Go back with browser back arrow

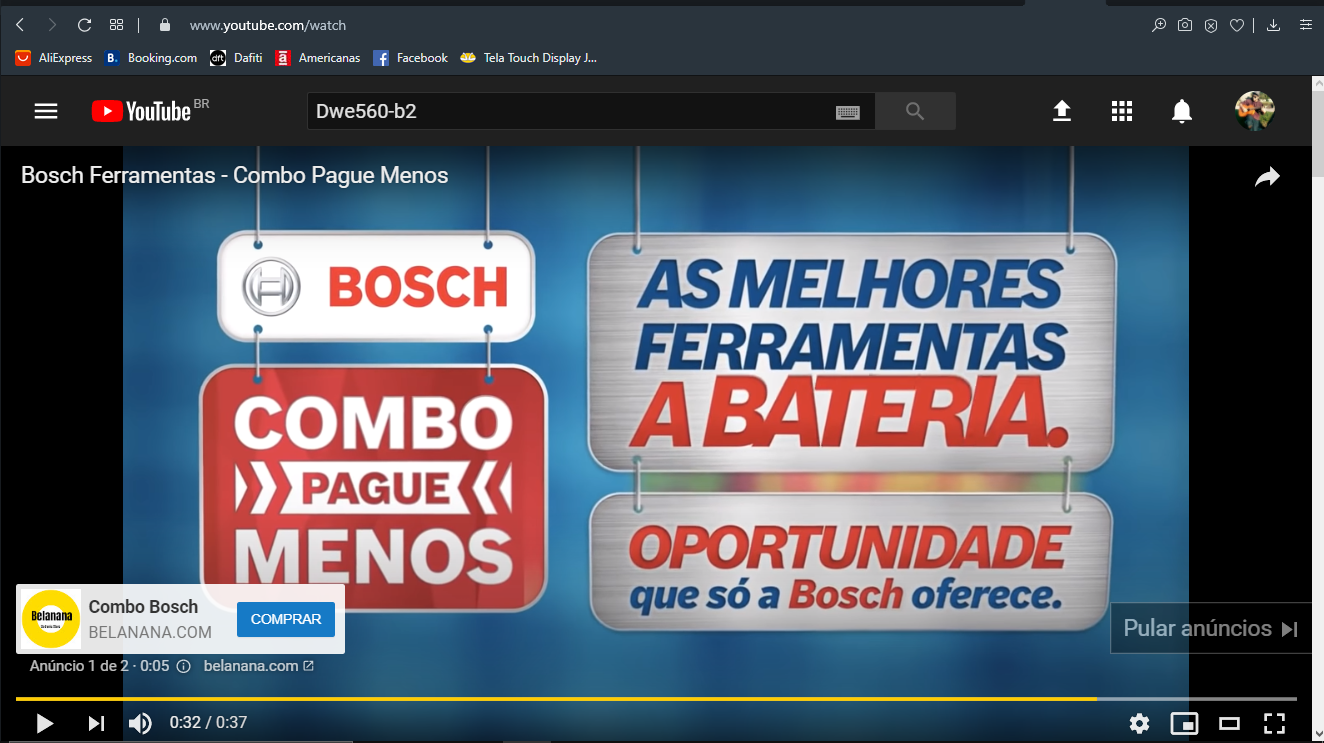coord(20,25)
